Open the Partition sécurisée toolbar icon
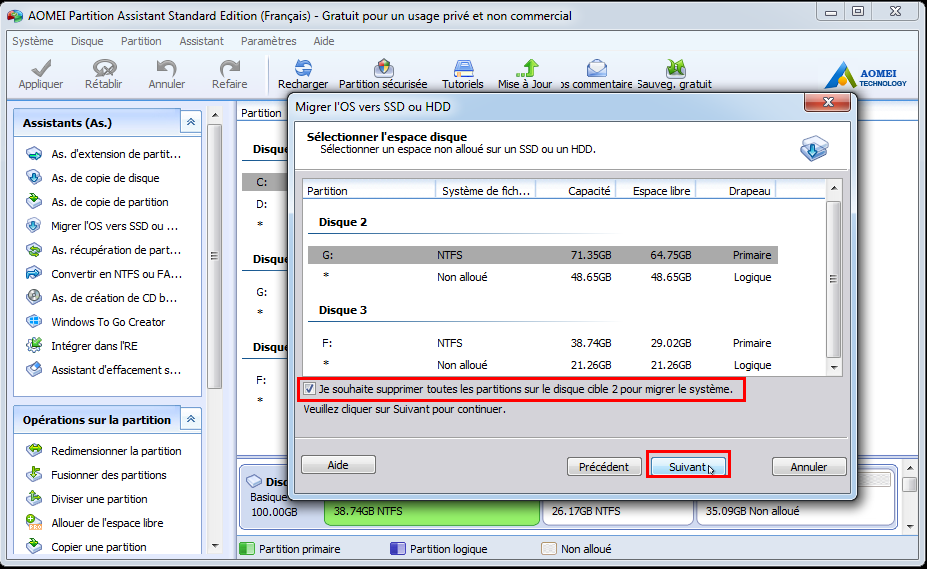This screenshot has height=569, width=927. point(384,69)
